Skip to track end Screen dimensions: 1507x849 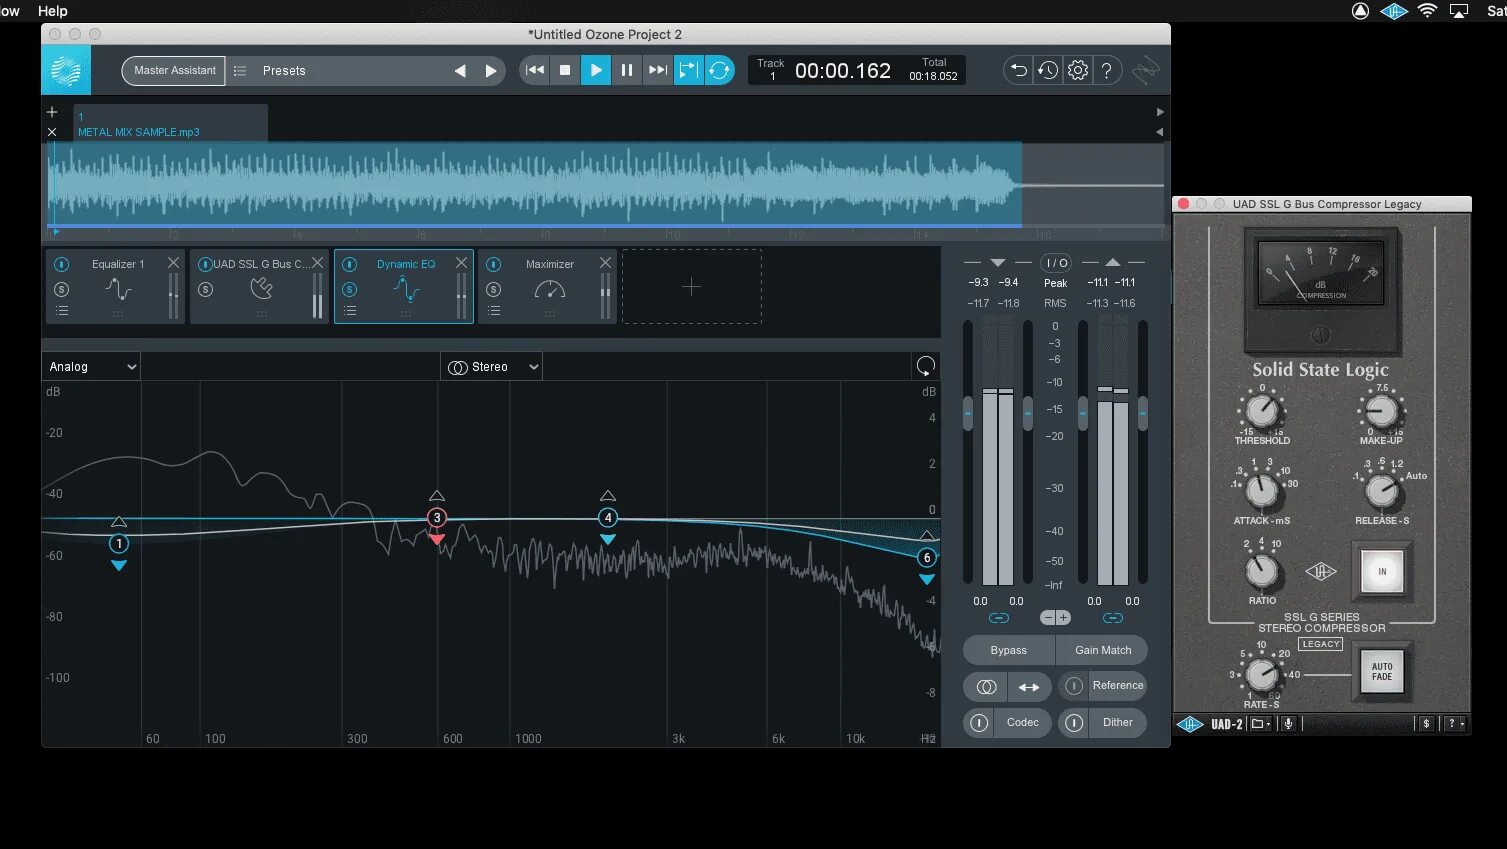click(x=658, y=70)
